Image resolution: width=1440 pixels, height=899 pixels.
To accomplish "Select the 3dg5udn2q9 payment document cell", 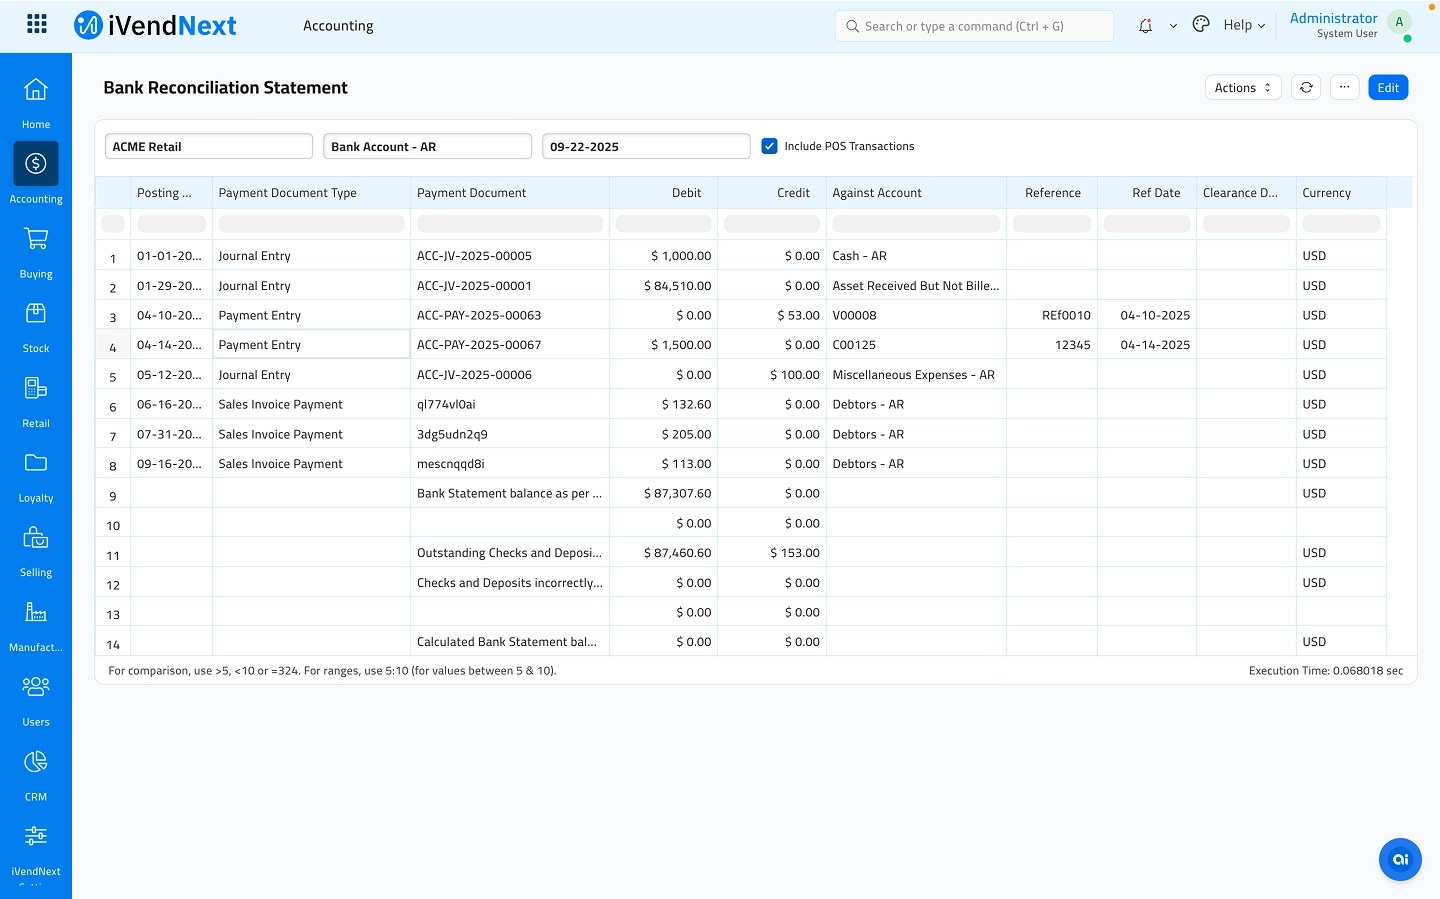I will click(510, 434).
